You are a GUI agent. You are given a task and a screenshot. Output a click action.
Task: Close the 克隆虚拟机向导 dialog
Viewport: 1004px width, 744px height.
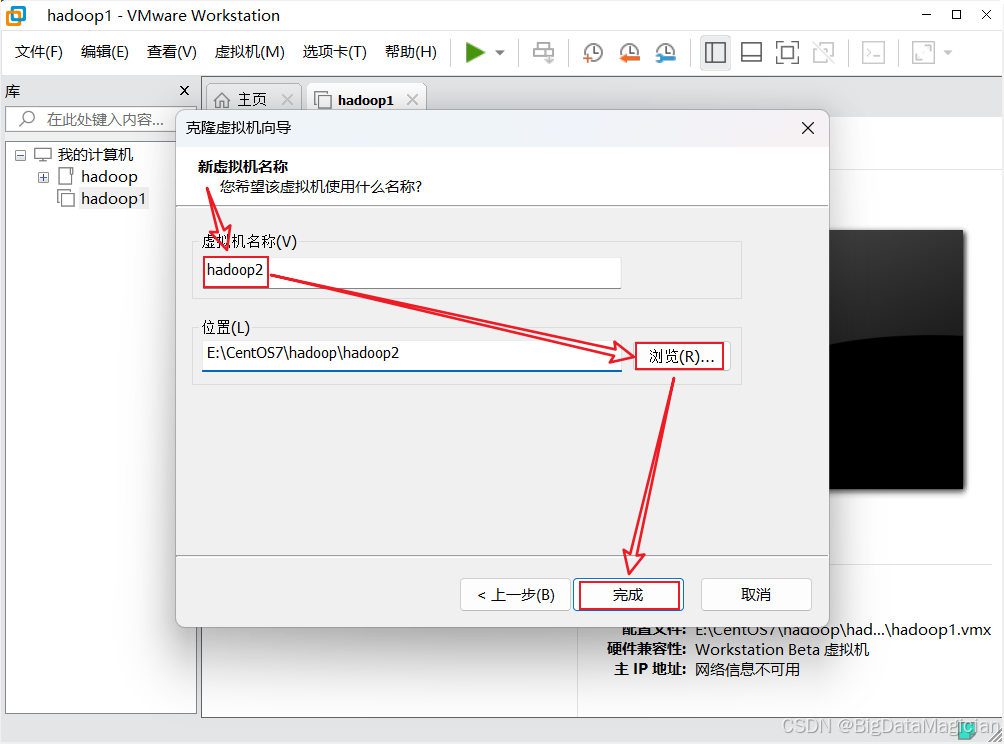click(808, 128)
